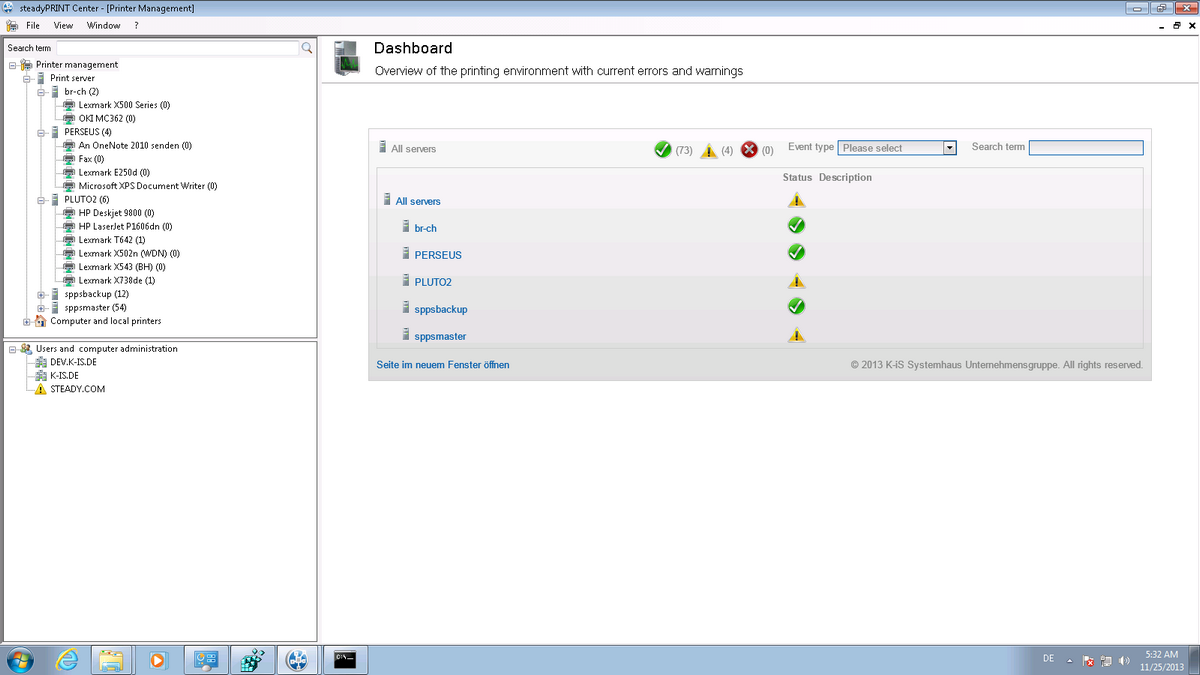Click the Fax printer icon in tree
This screenshot has height=675, width=1200.
tap(69, 159)
